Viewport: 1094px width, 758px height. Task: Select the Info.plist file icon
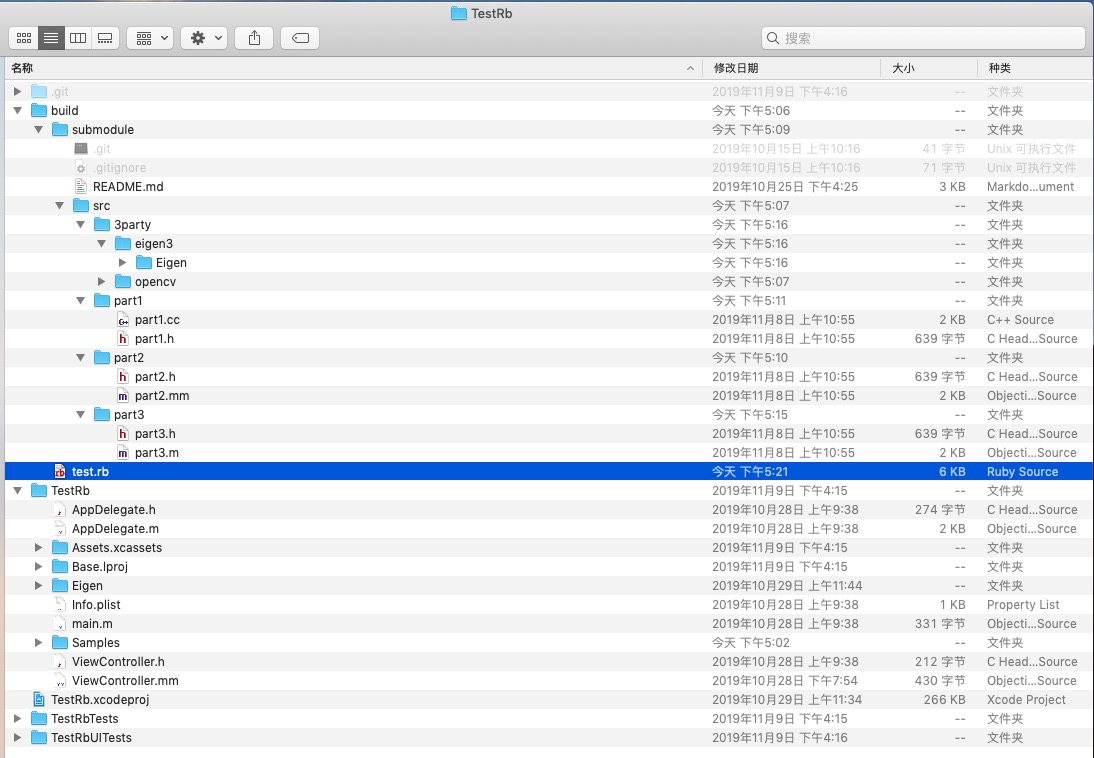[x=60, y=604]
